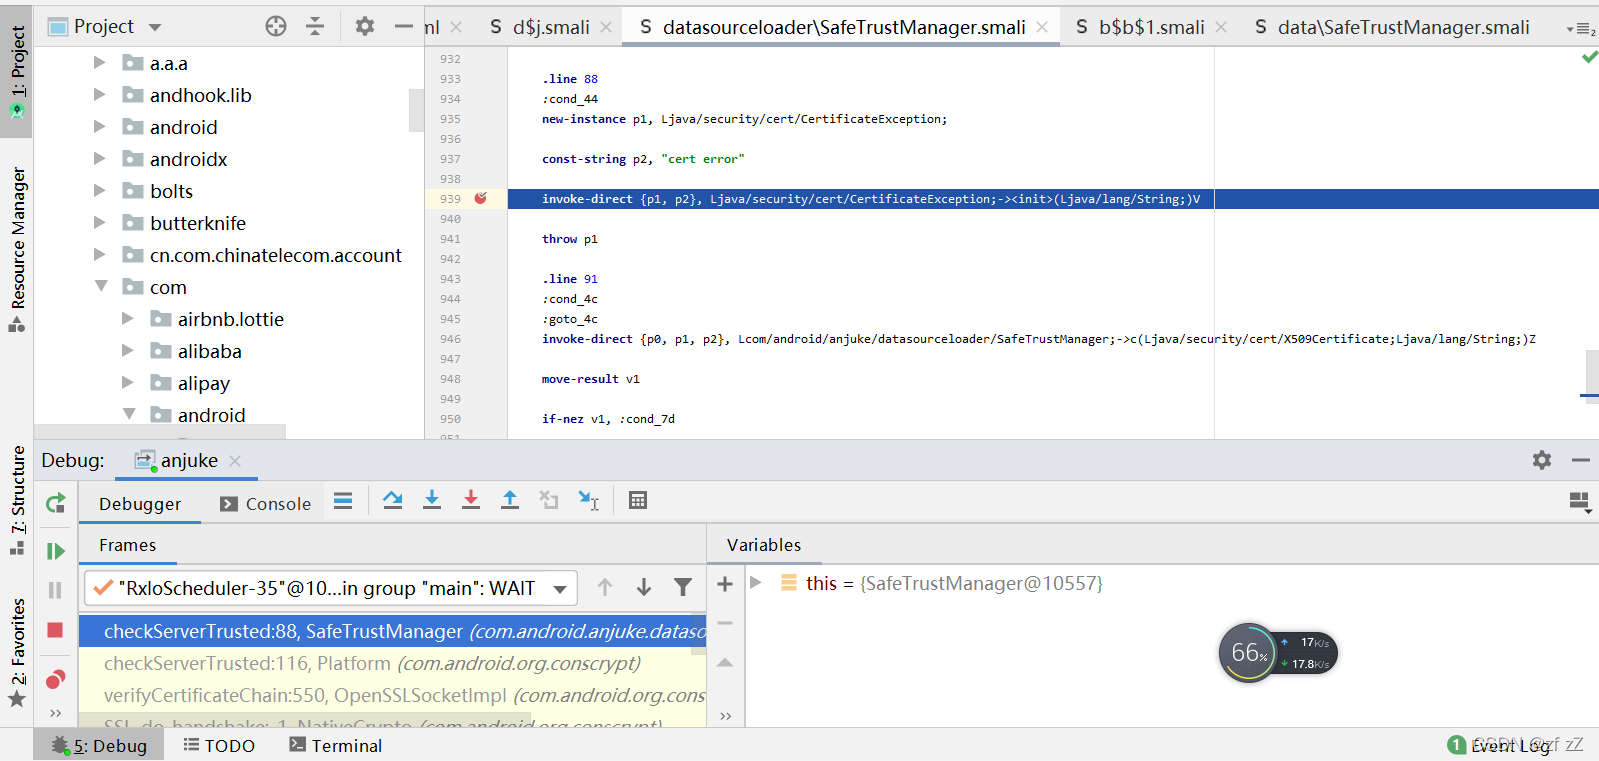
Task: Open Project panel settings gear
Action: [x=365, y=27]
